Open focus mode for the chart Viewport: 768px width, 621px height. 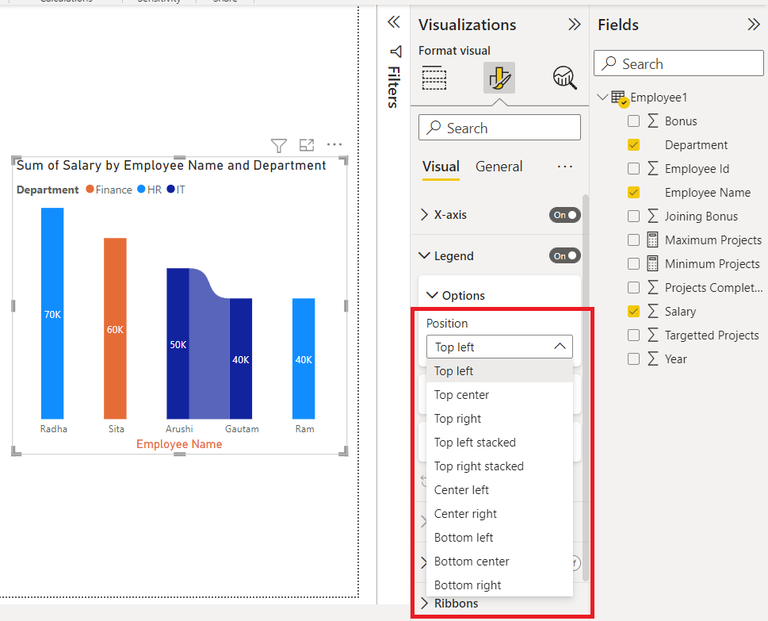pyautogui.click(x=307, y=145)
